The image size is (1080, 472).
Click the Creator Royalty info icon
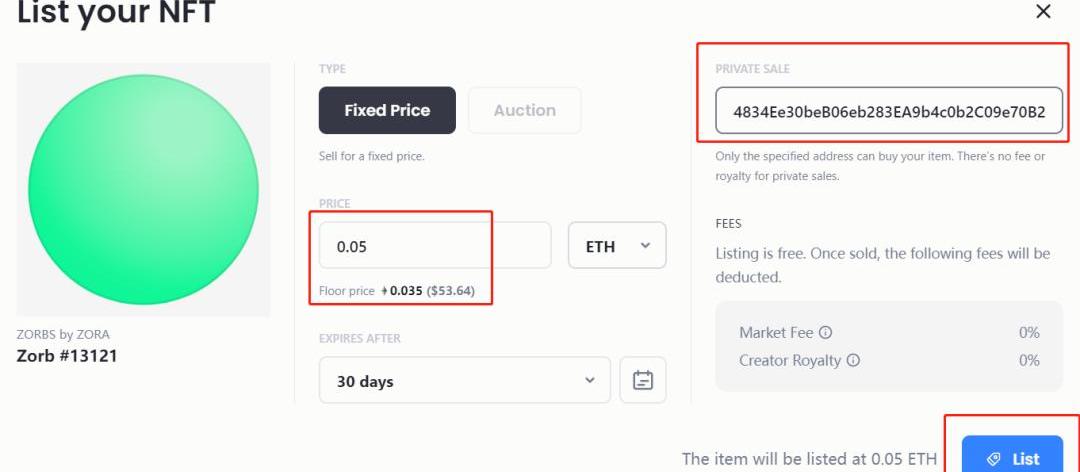854,360
